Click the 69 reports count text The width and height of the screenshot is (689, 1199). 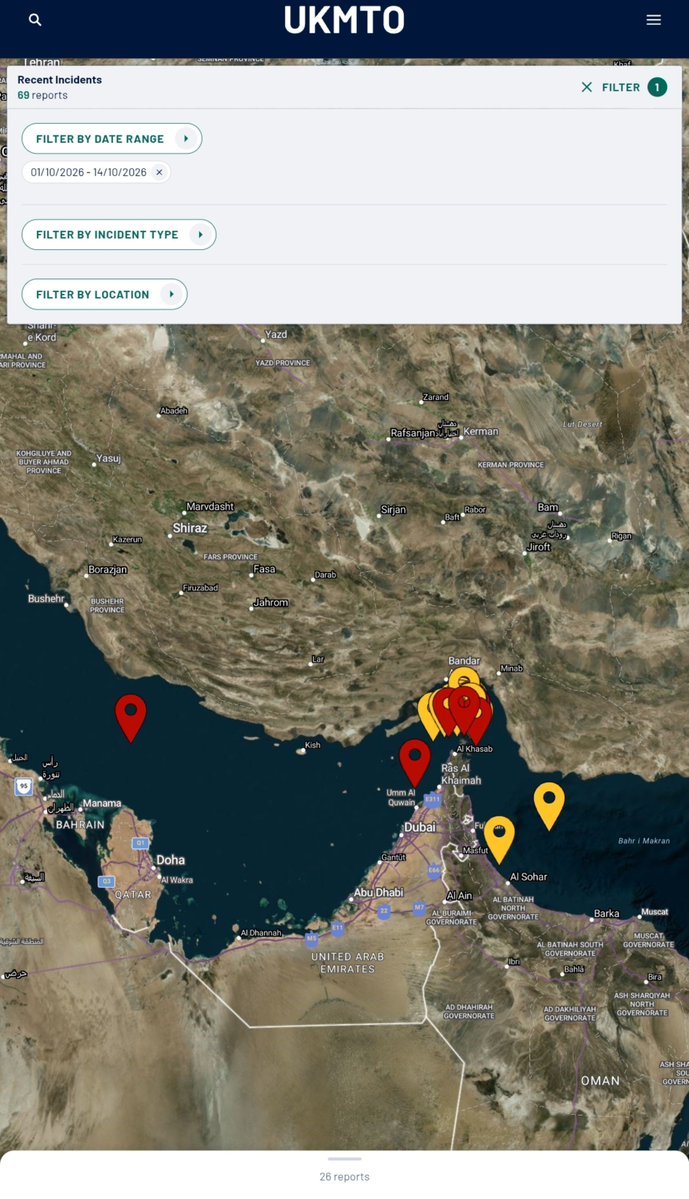click(x=43, y=96)
